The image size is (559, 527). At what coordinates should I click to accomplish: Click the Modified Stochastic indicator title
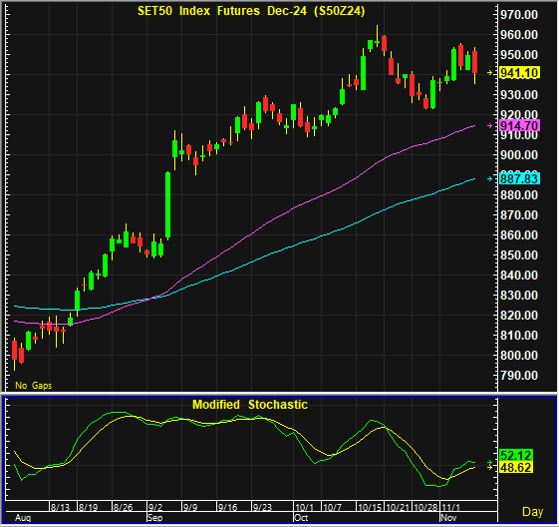(x=250, y=405)
